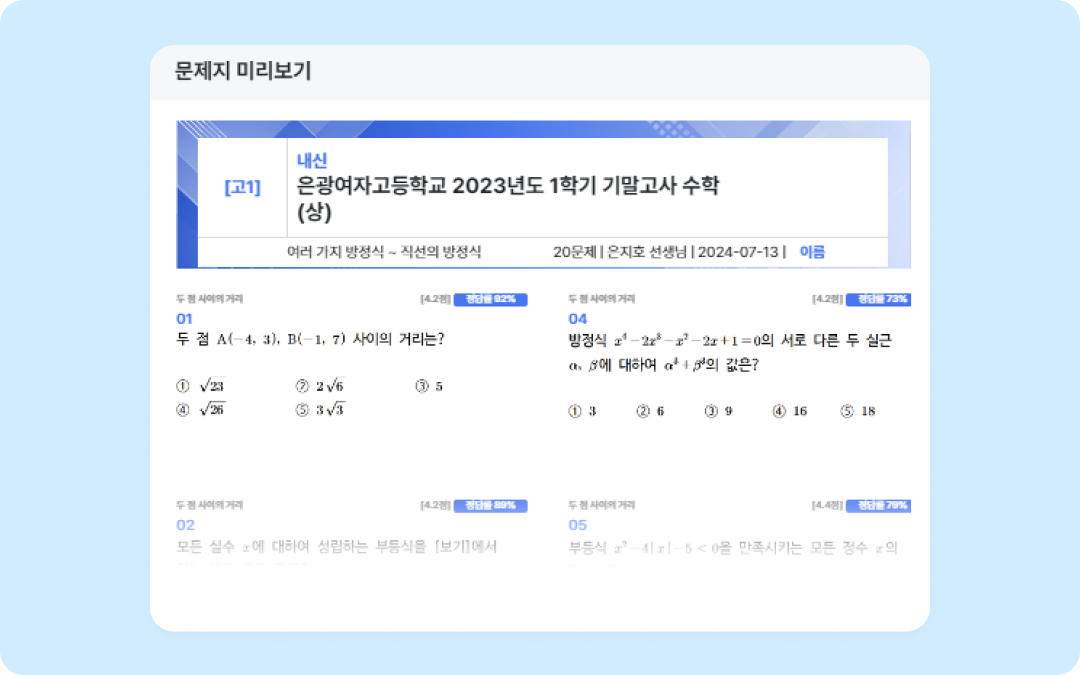The width and height of the screenshot is (1080, 675).
Task: Click the 정답률 73% badge
Action: (x=877, y=299)
